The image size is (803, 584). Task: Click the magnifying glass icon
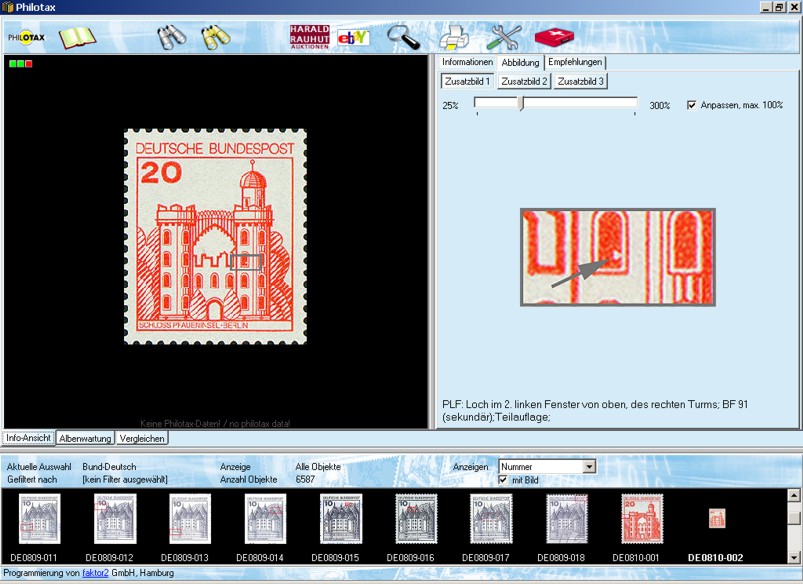pos(405,38)
